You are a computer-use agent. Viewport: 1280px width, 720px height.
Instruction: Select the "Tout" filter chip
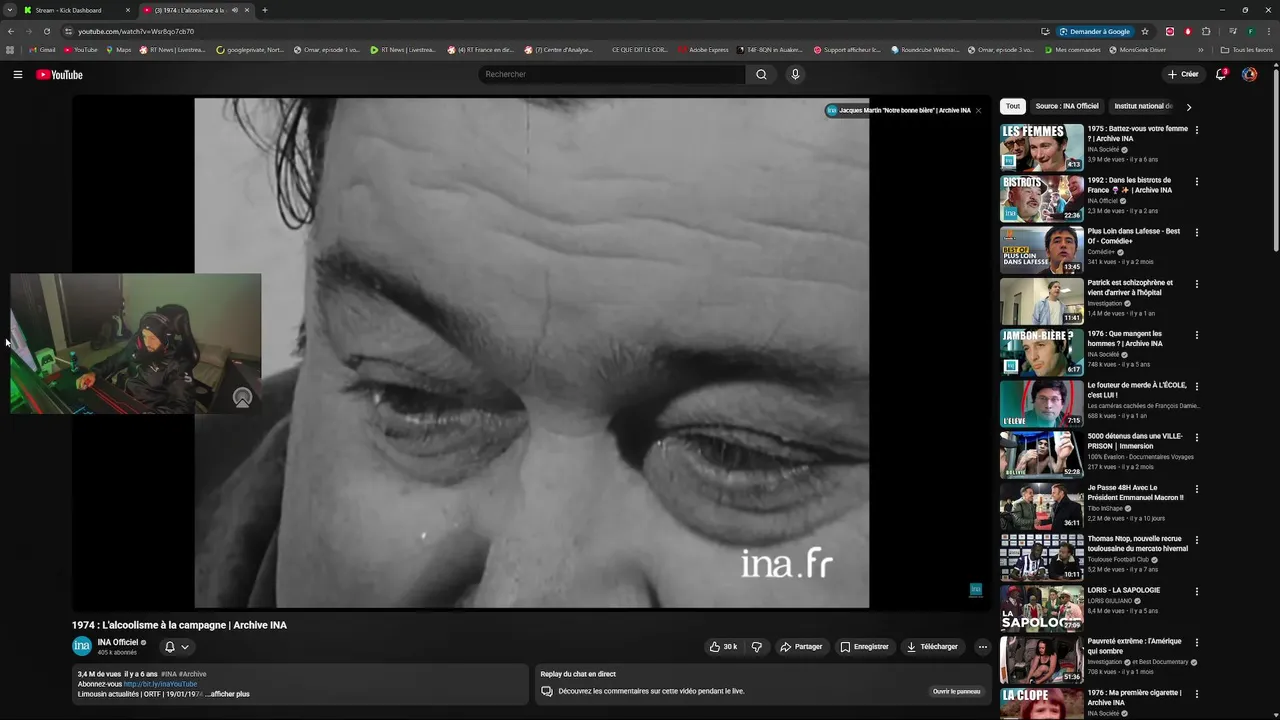(1013, 106)
